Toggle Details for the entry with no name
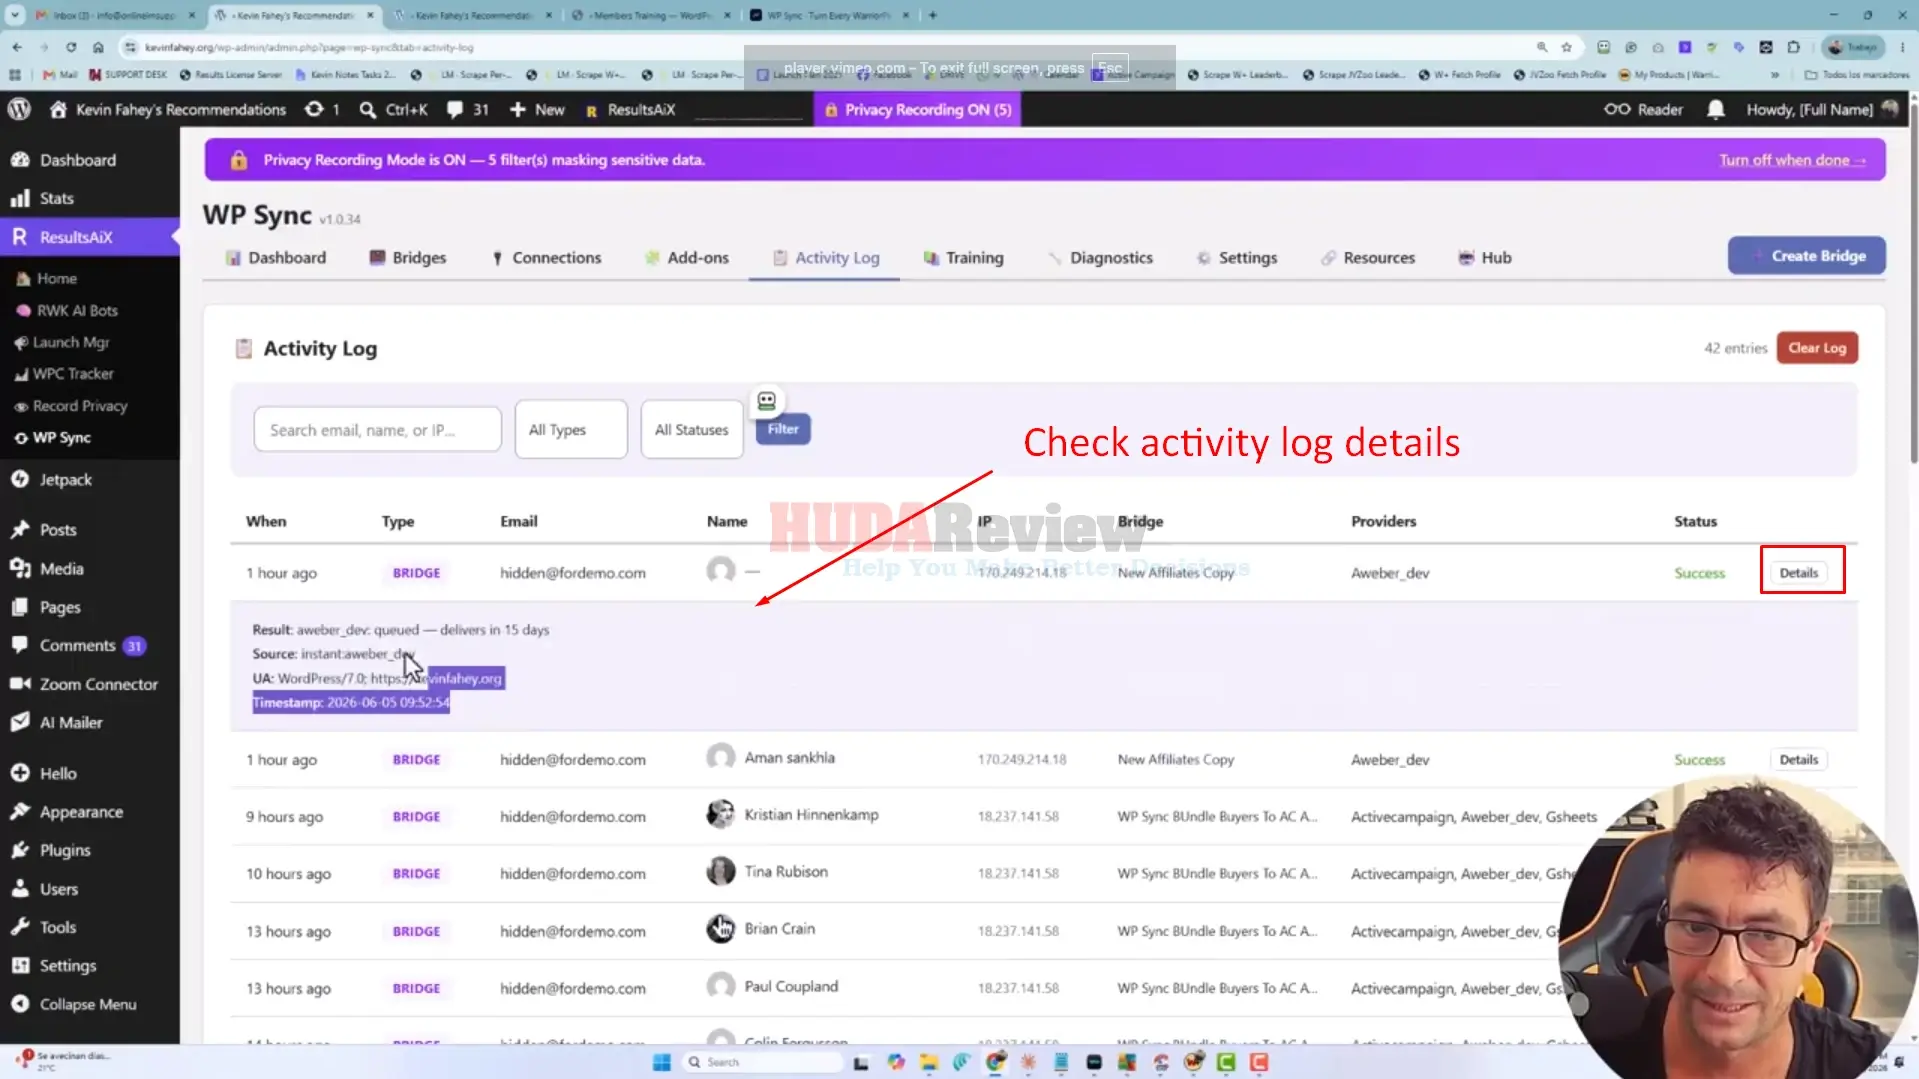 click(x=1799, y=573)
